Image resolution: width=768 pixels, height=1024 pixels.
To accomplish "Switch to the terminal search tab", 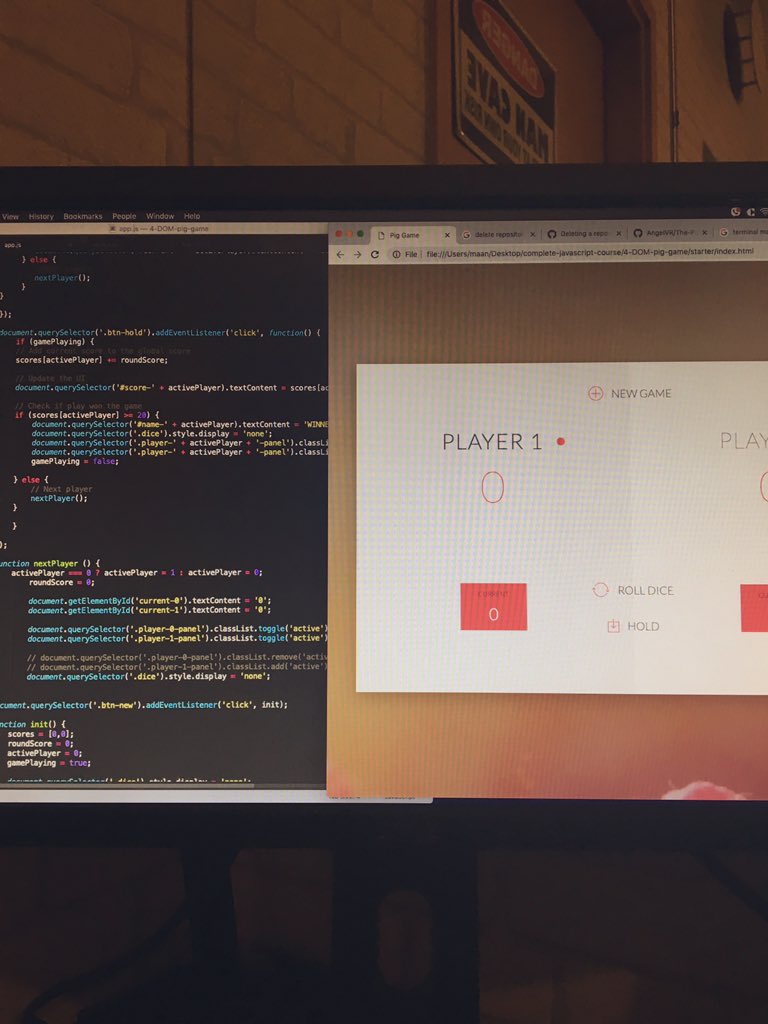I will (x=742, y=232).
